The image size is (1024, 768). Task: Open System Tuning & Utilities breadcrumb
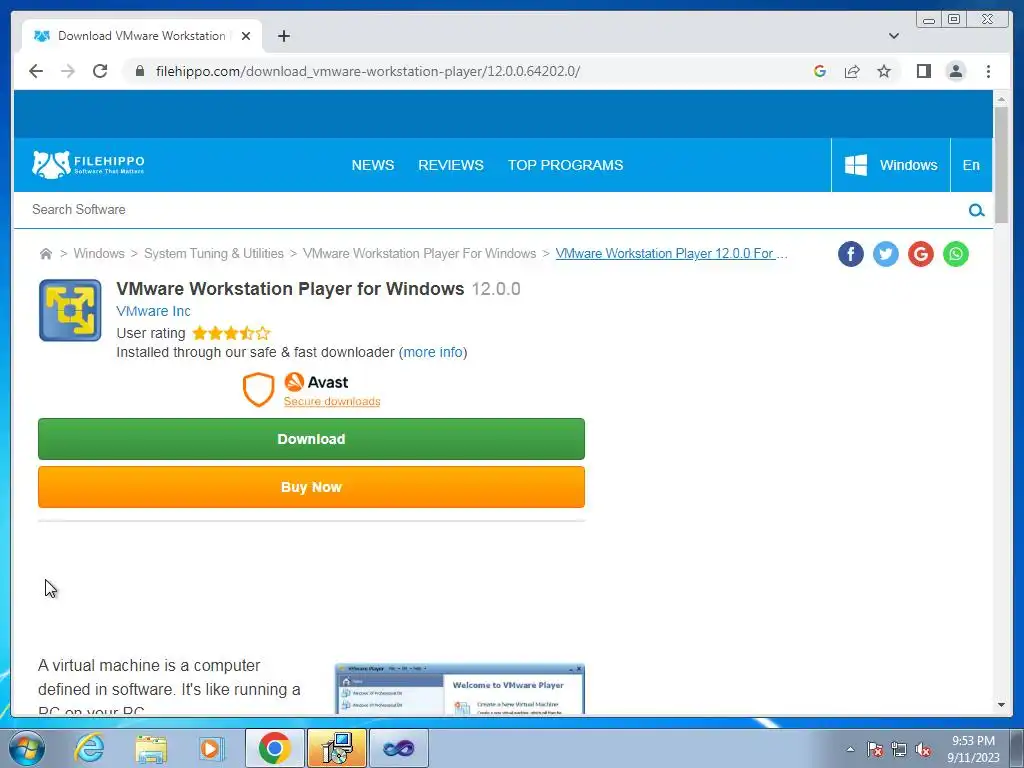(214, 253)
